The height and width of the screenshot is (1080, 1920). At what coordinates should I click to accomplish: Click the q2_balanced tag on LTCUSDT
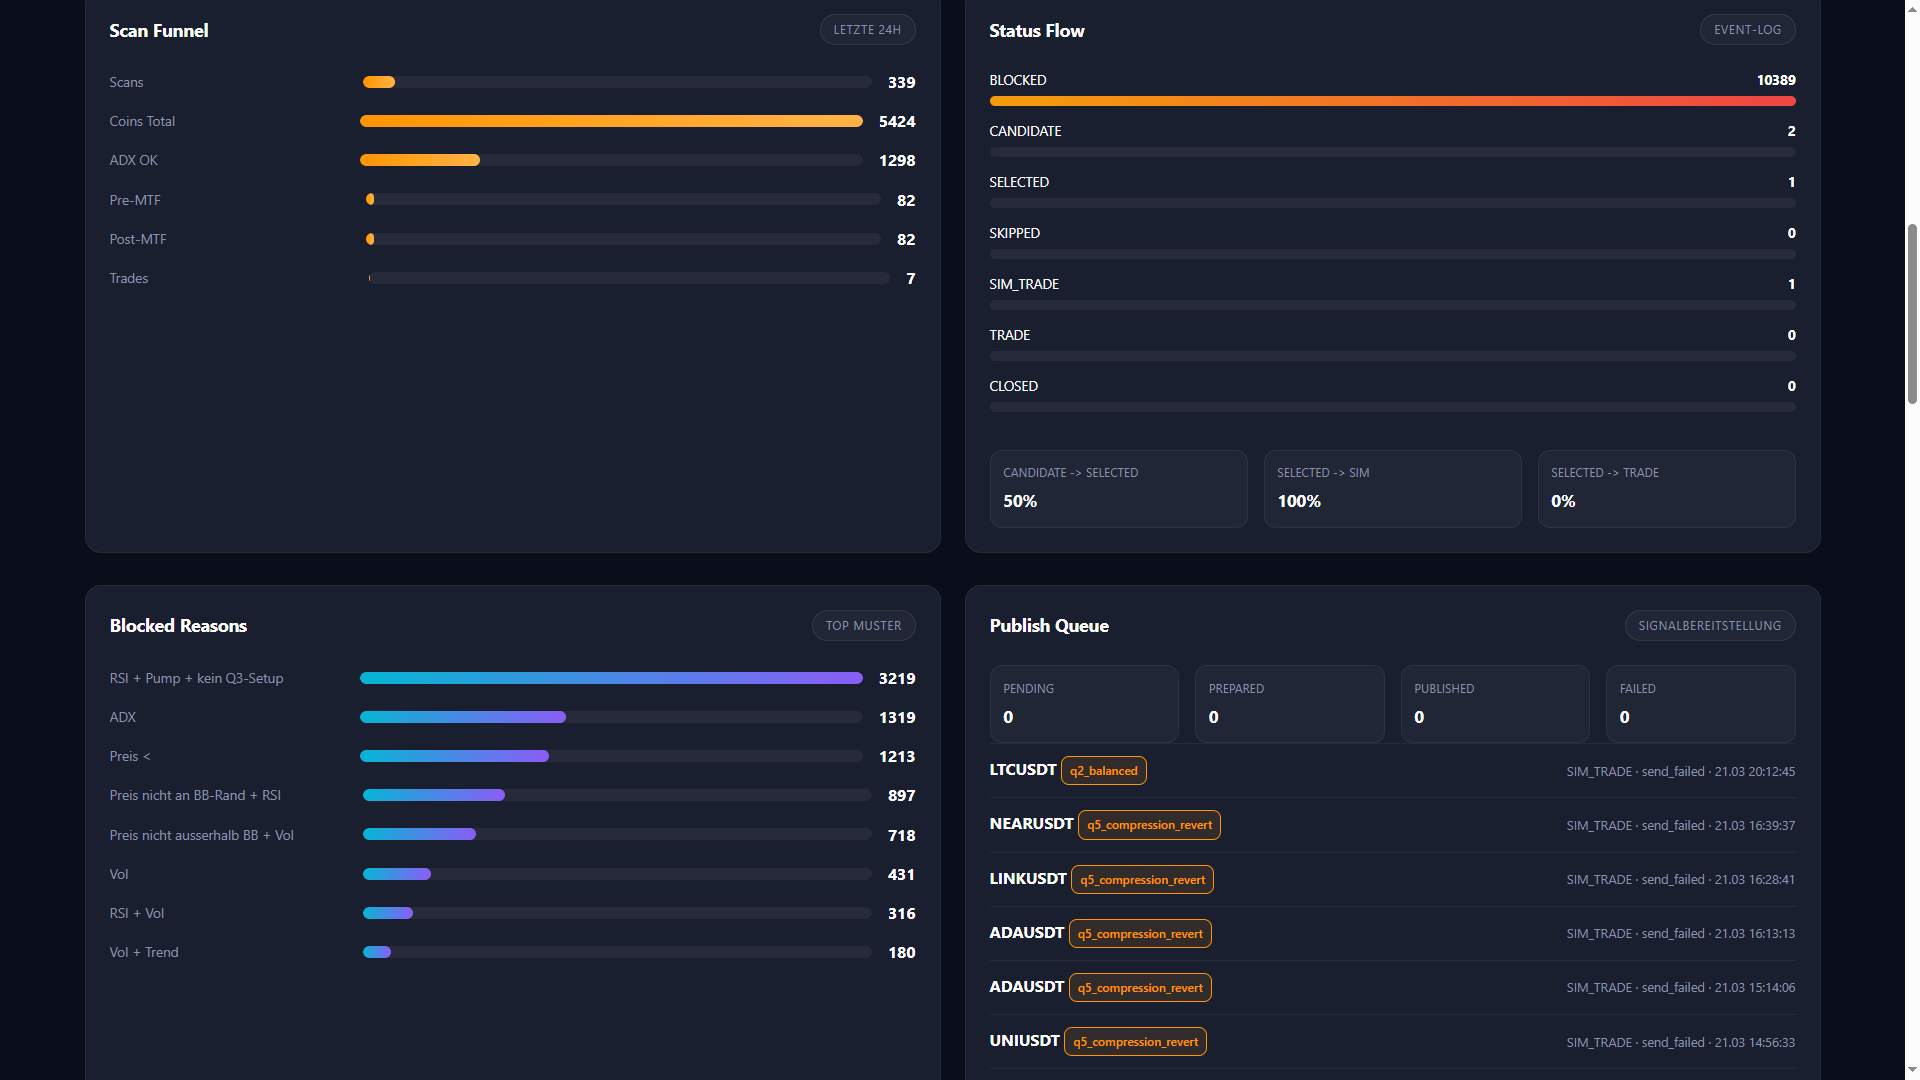click(1103, 771)
